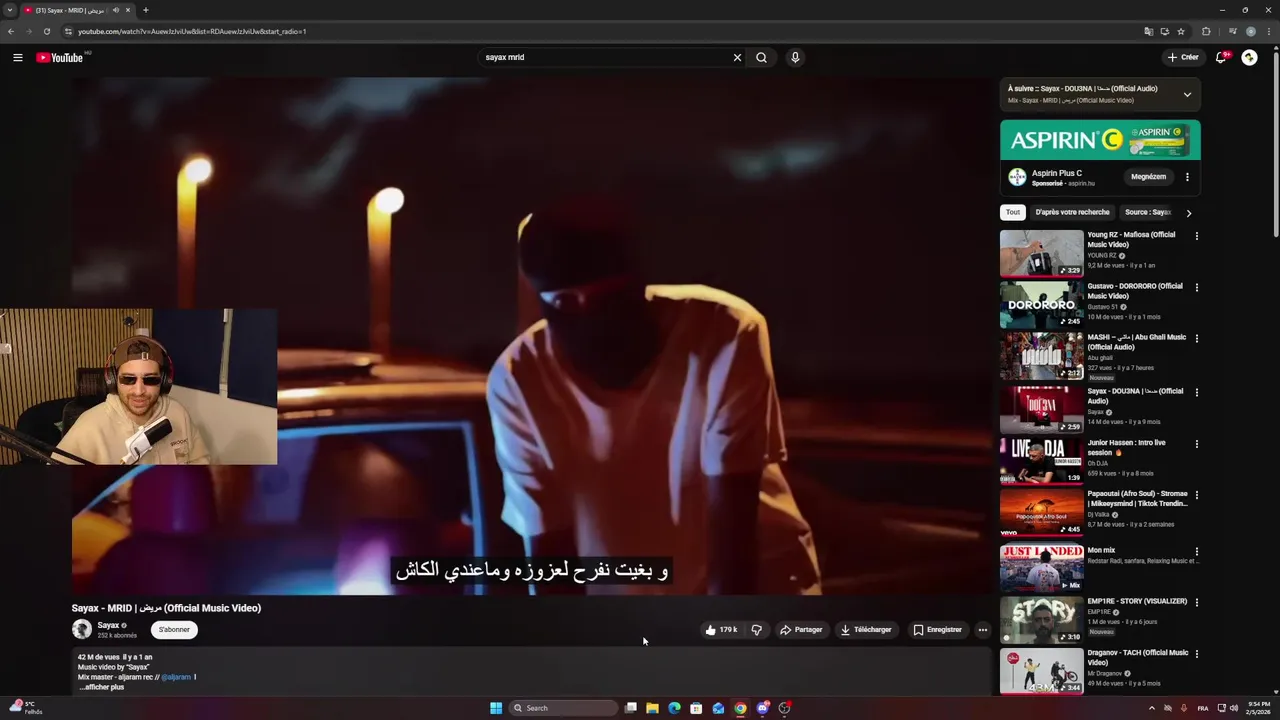Open more actions beside Enregistrer
Screen dimensions: 1280x720
coord(983,630)
